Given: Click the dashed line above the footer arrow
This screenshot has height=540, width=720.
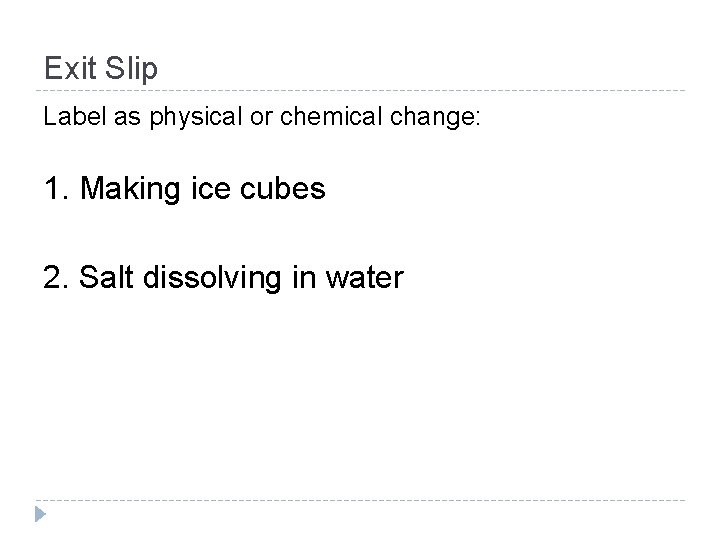Looking at the screenshot, I should click(360, 500).
